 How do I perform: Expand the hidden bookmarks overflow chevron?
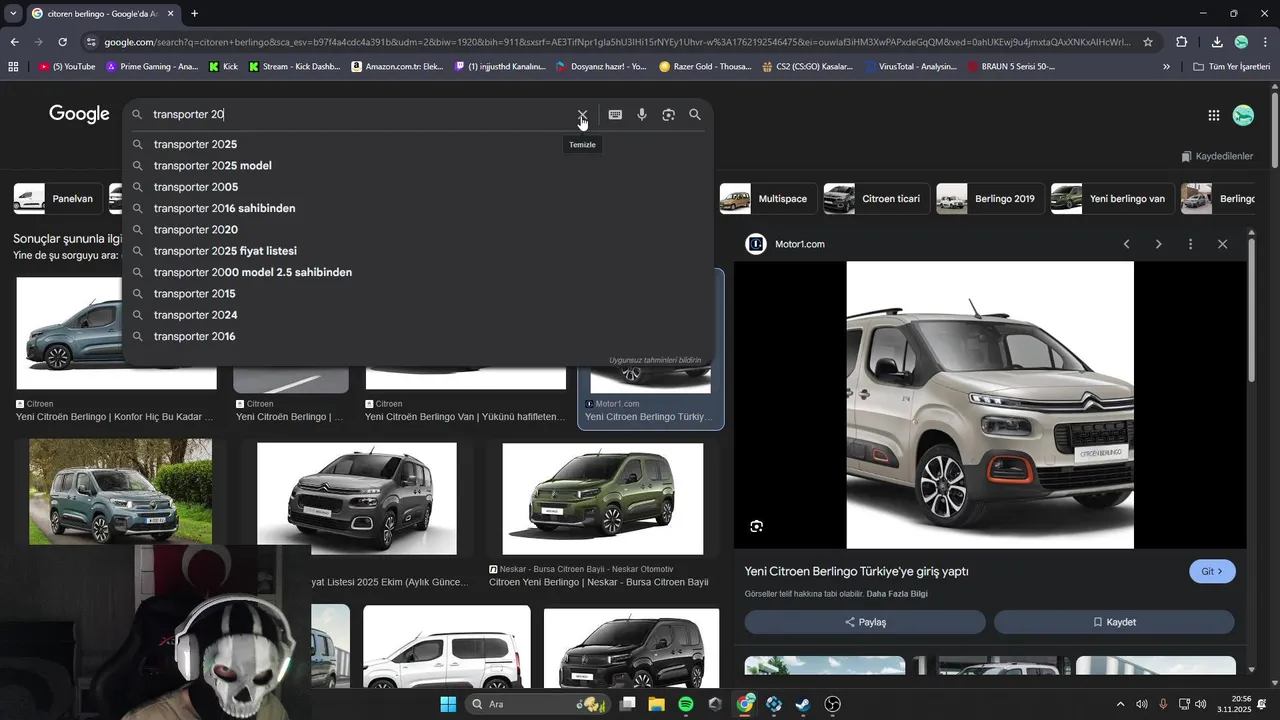1166,67
